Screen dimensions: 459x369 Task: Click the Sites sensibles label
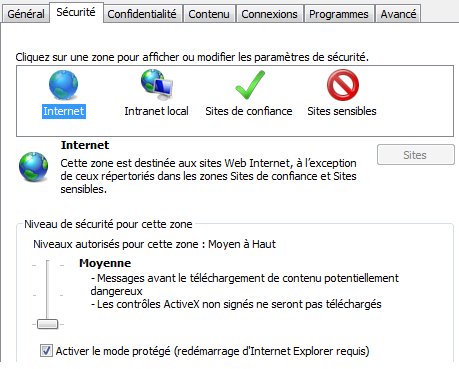[x=342, y=111]
